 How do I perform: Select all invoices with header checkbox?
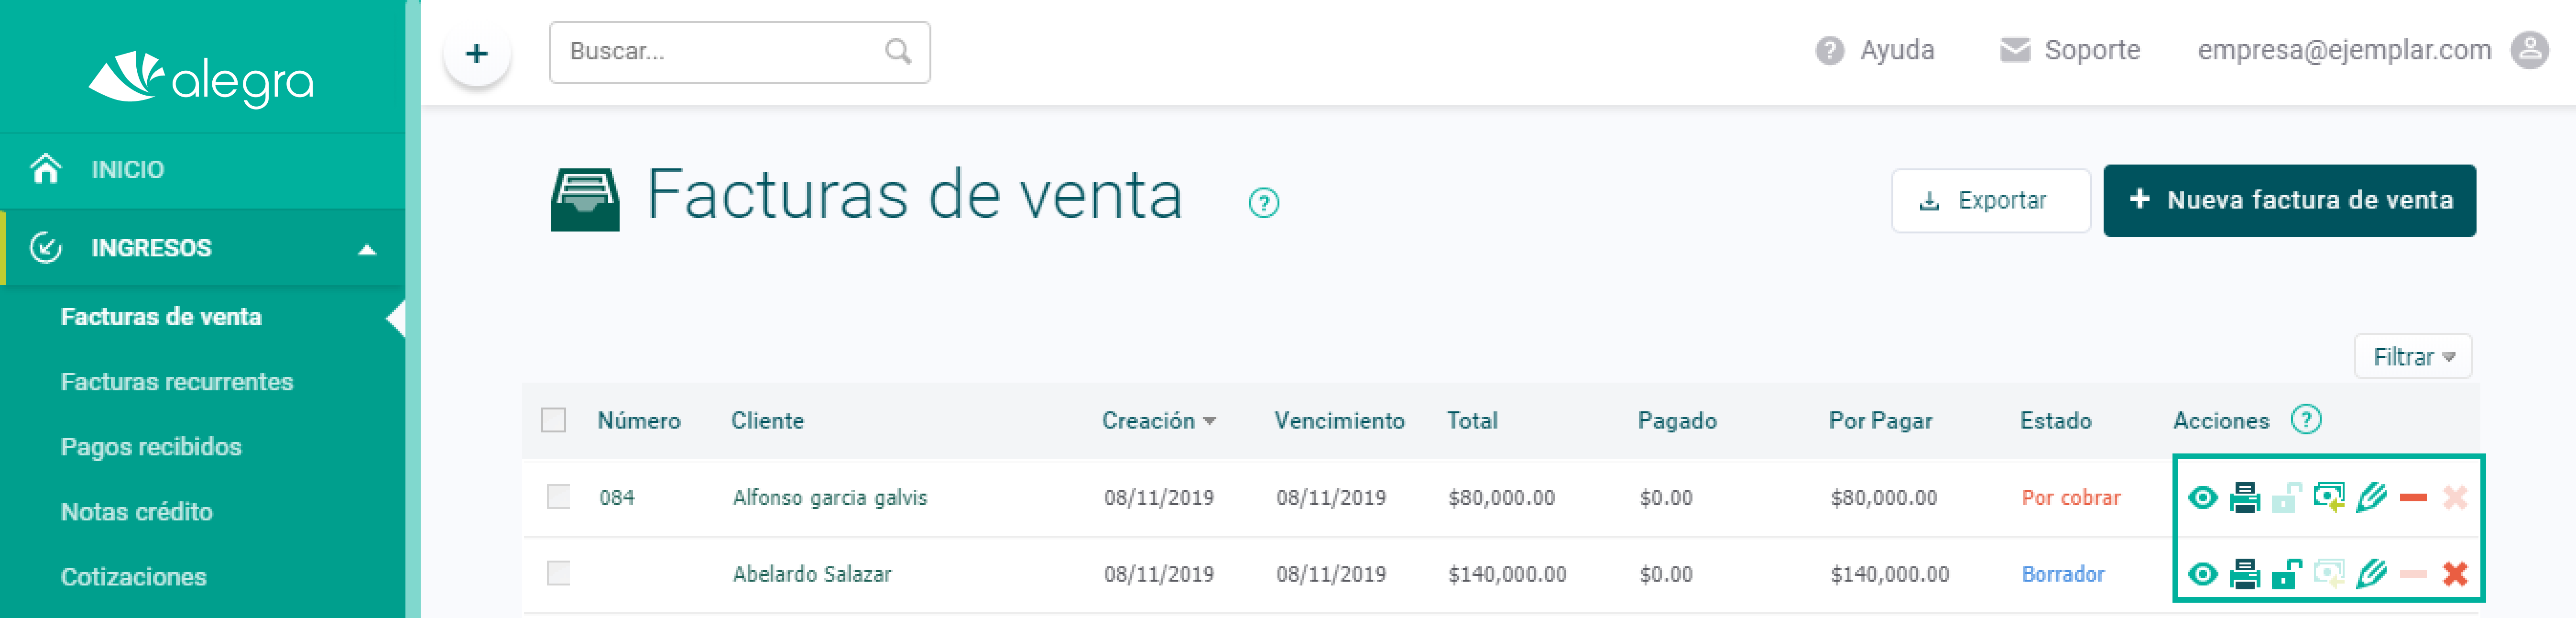click(x=553, y=420)
